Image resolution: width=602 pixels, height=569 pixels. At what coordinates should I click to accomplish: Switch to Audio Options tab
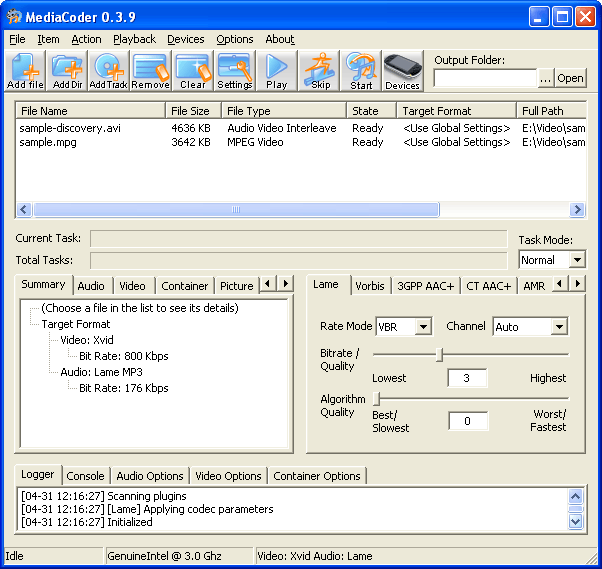tap(150, 476)
